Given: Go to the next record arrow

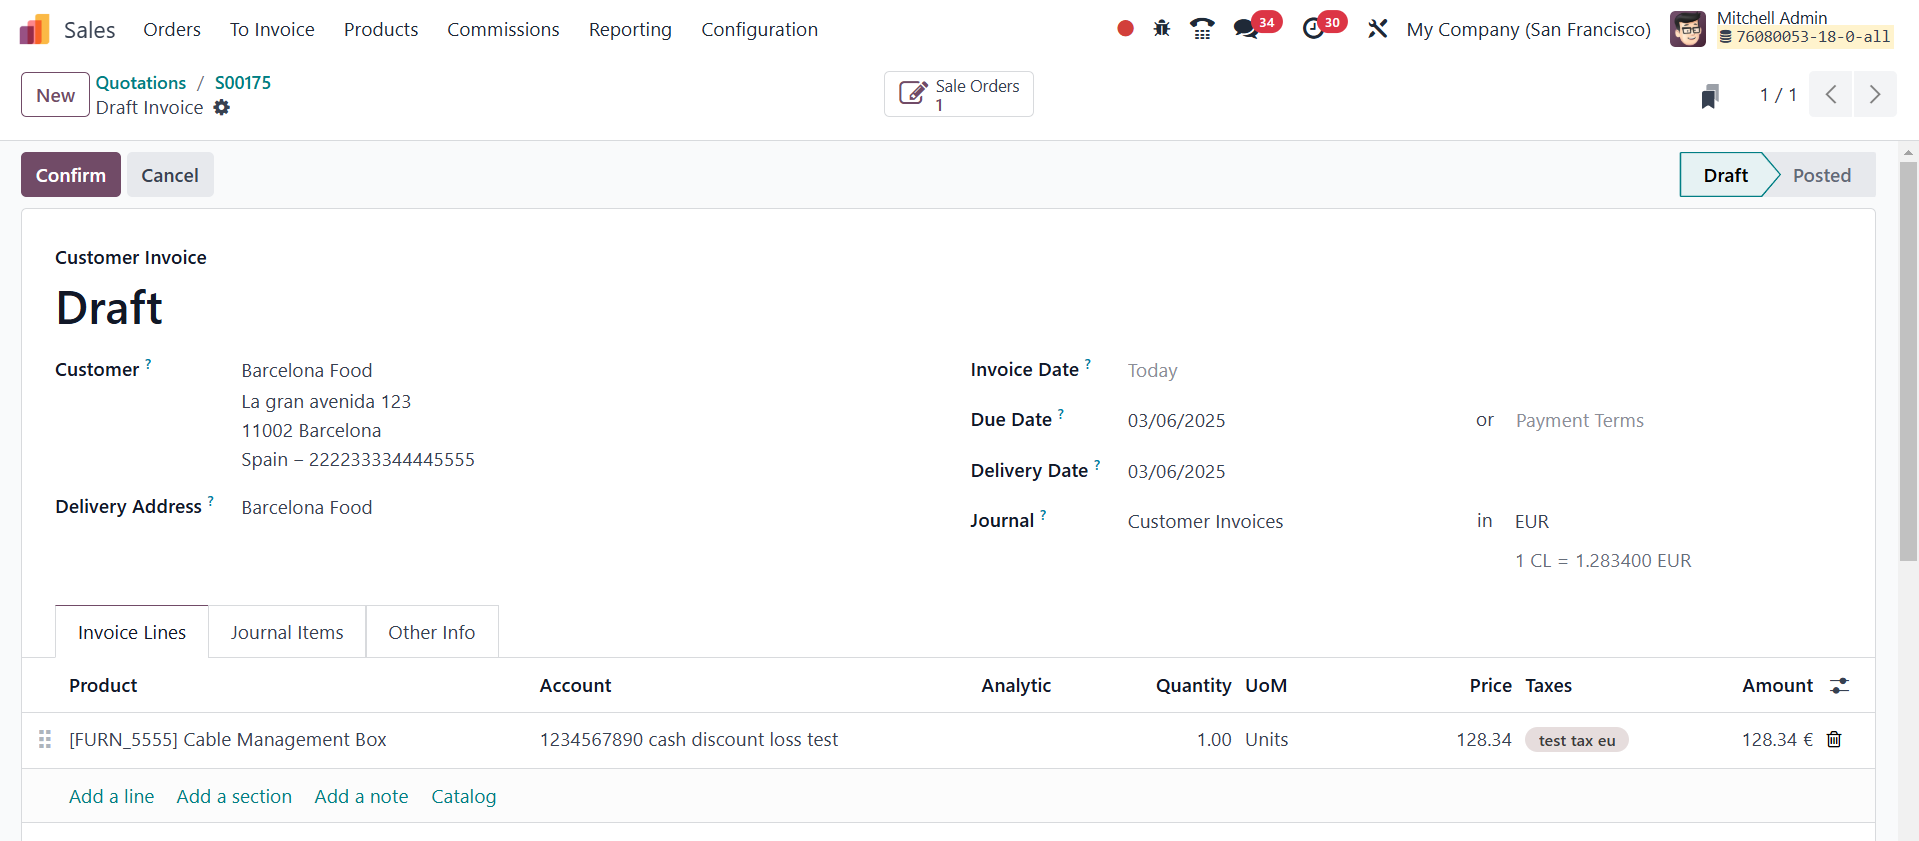Looking at the screenshot, I should tap(1874, 95).
